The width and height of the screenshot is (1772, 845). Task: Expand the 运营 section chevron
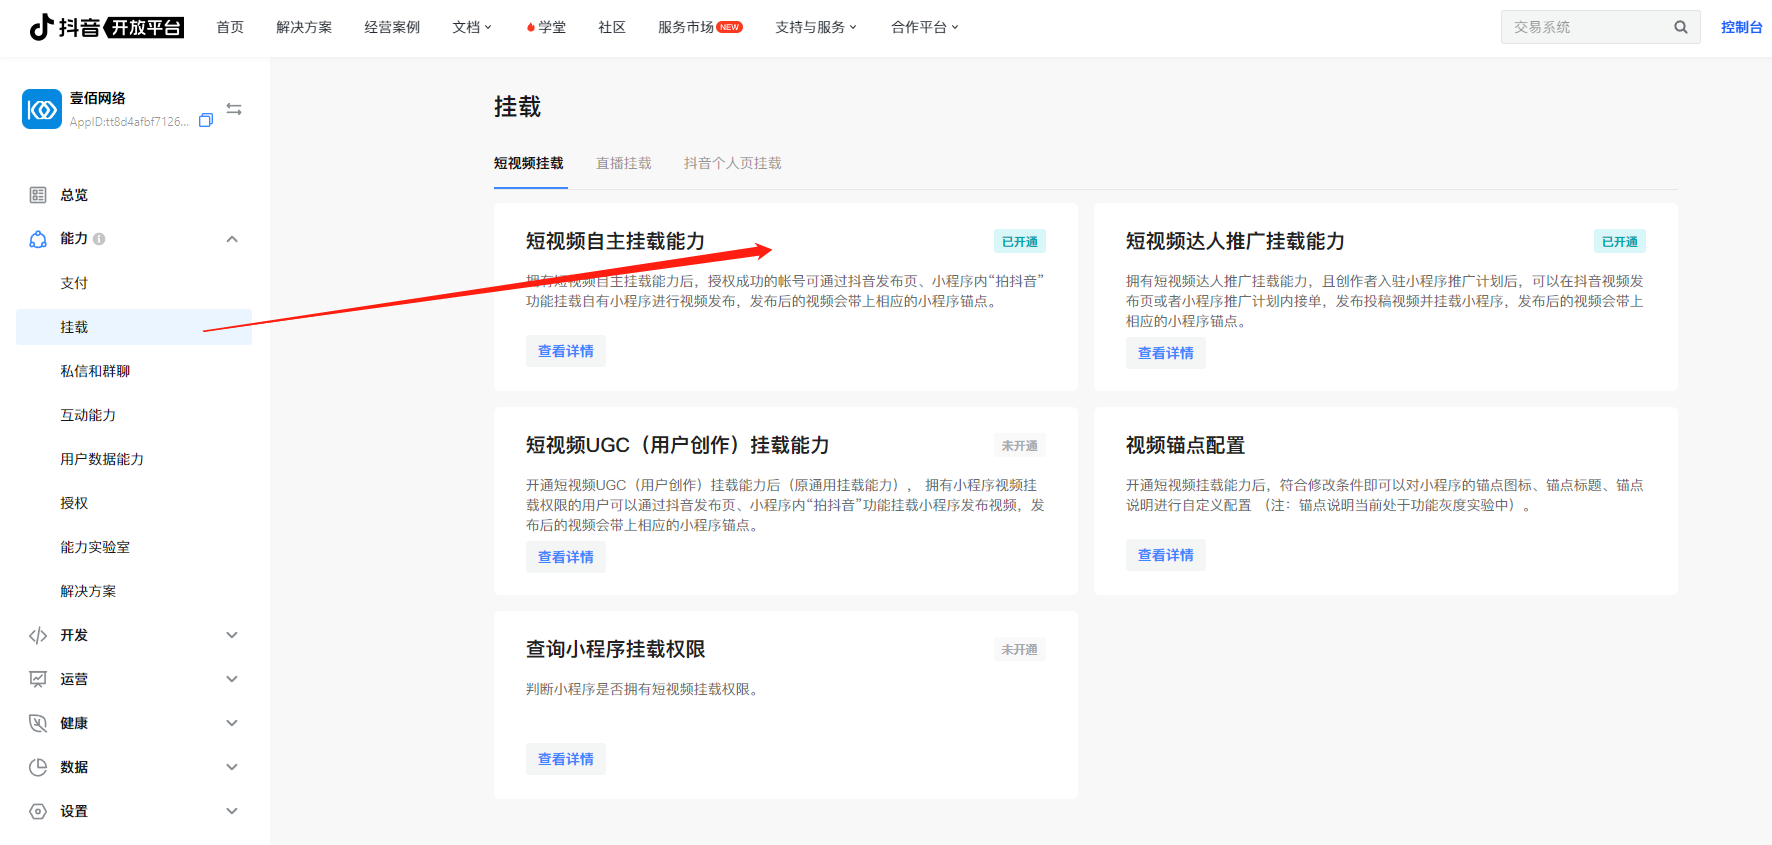point(232,679)
